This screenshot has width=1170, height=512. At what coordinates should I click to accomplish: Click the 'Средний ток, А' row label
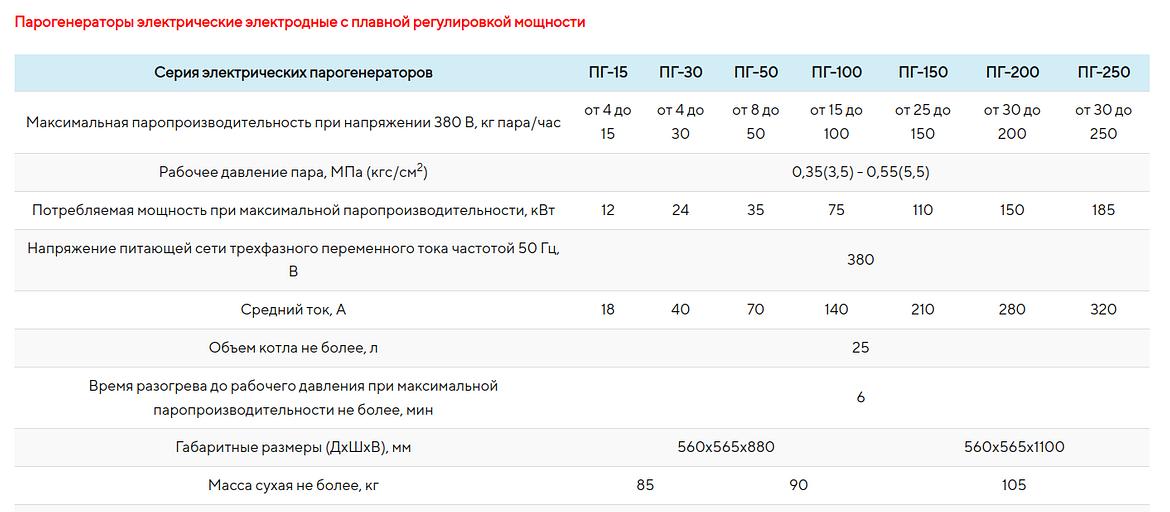[293, 310]
